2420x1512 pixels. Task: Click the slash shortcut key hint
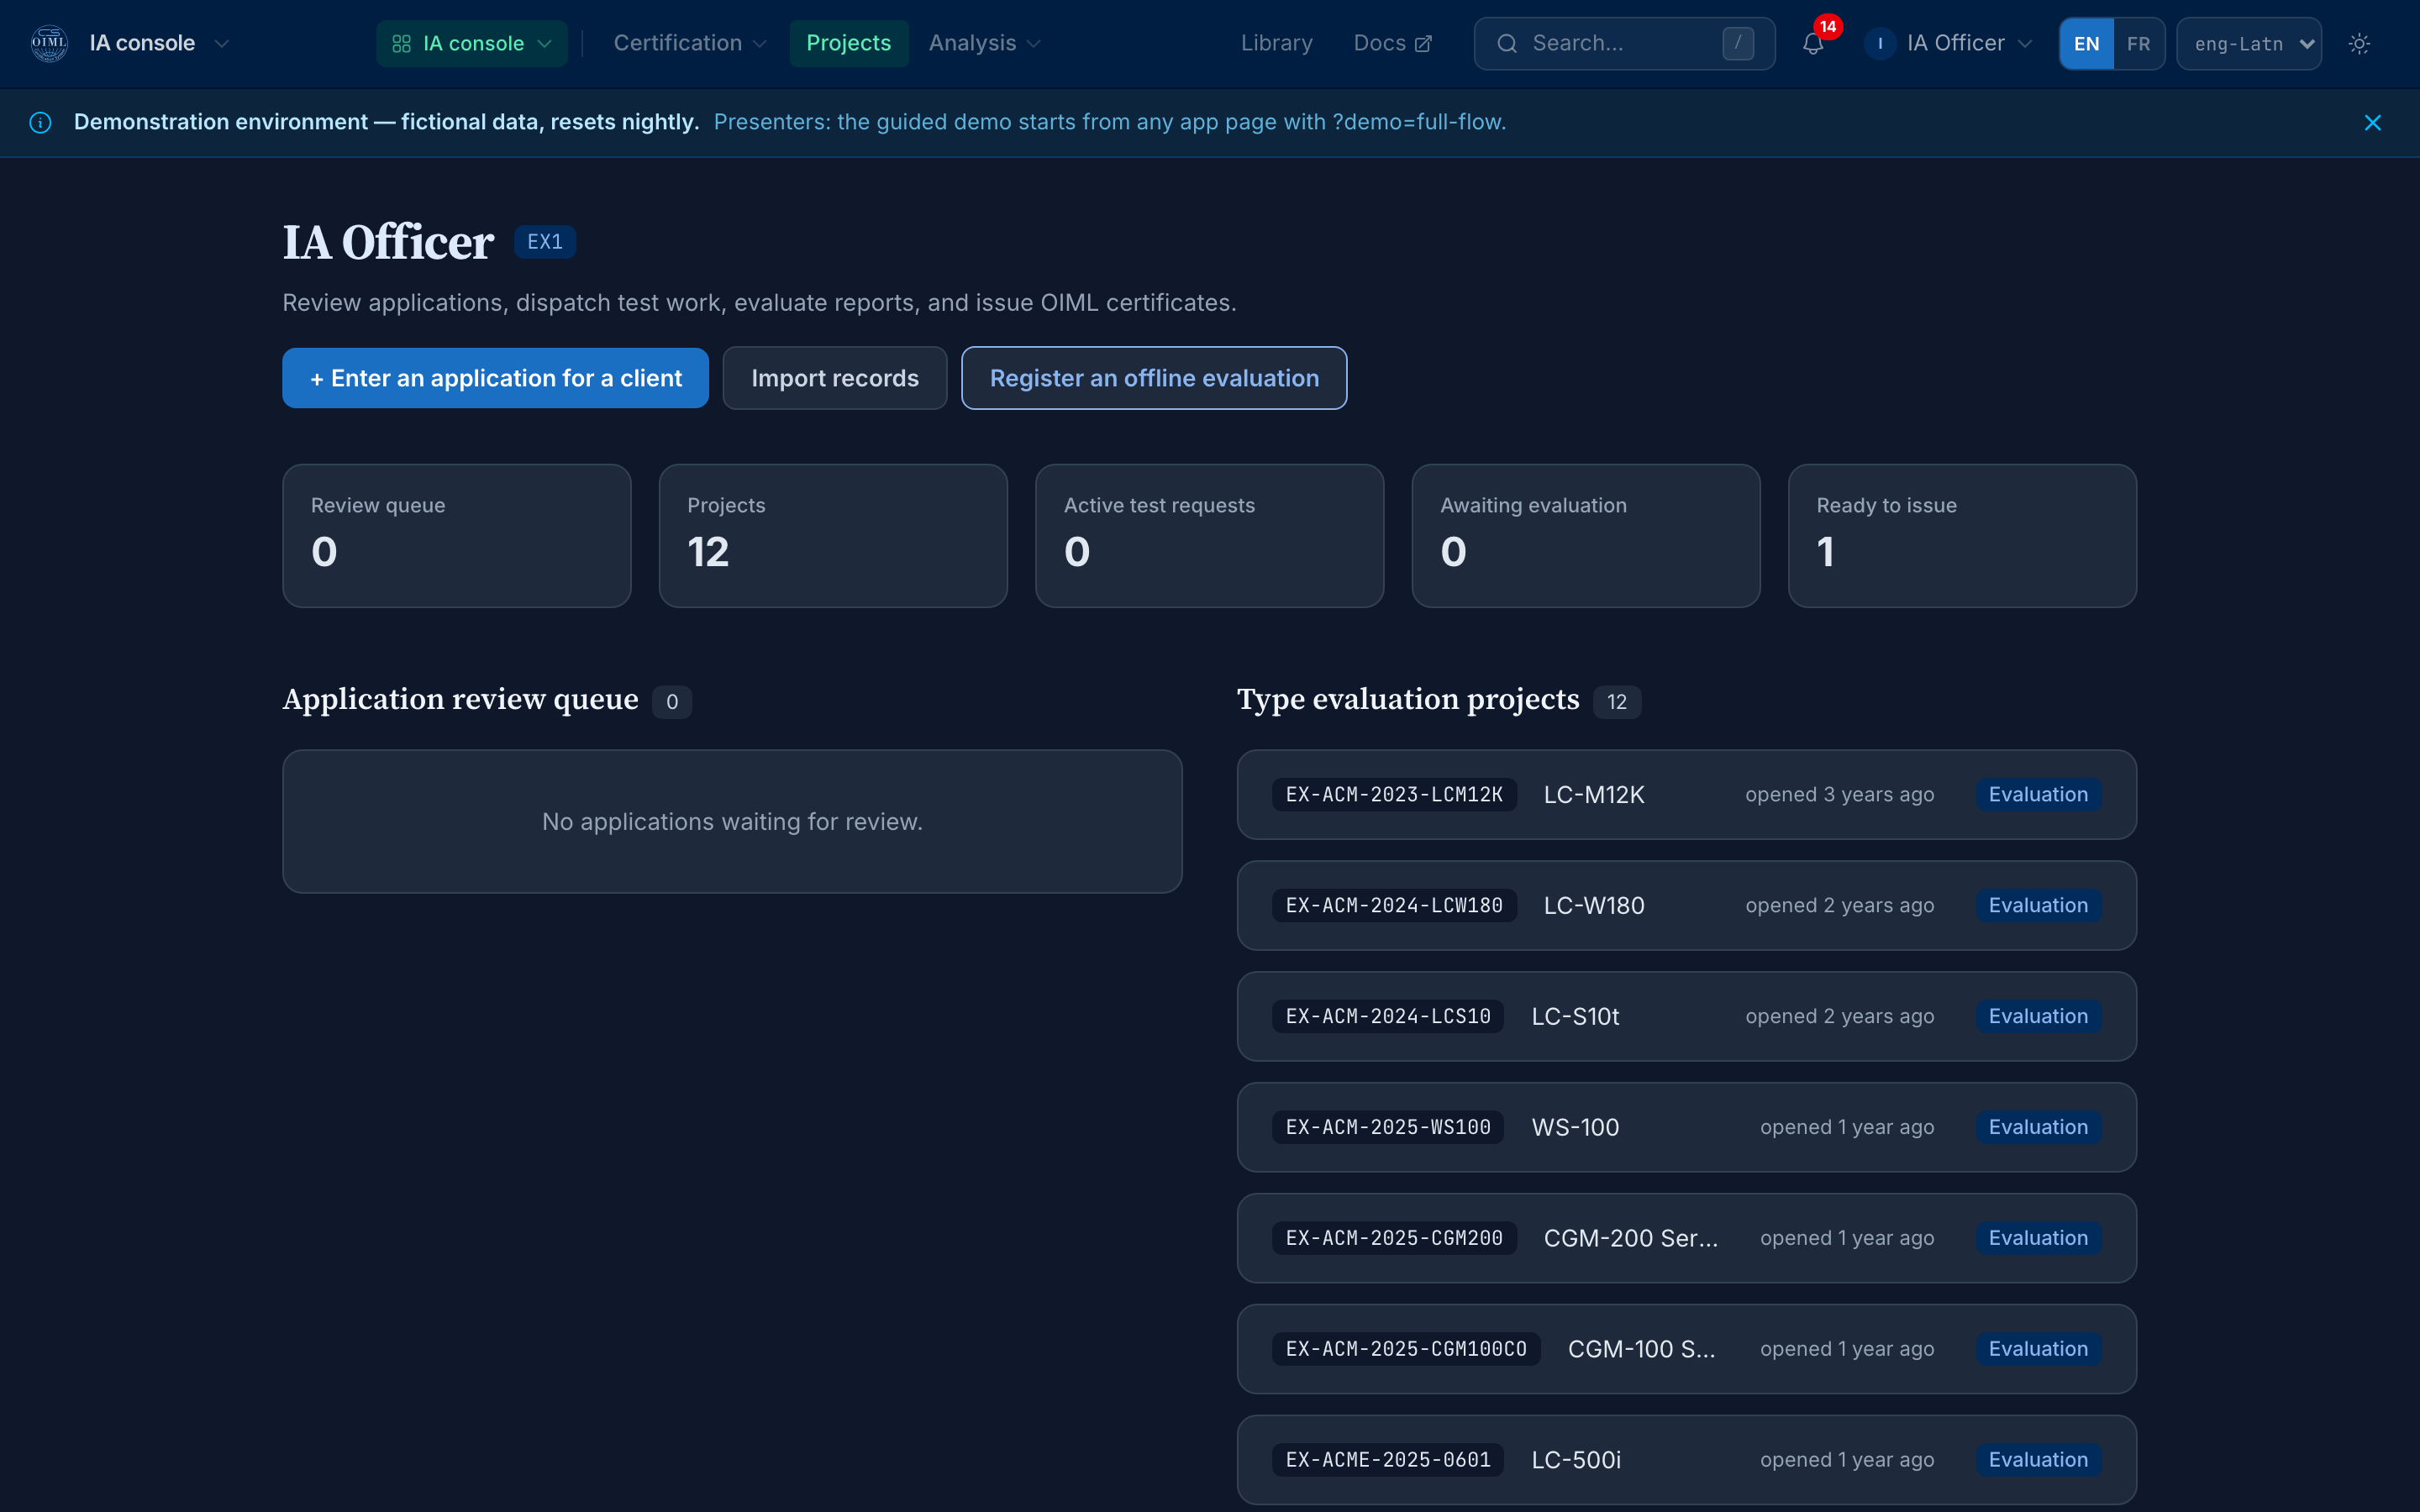[1738, 44]
